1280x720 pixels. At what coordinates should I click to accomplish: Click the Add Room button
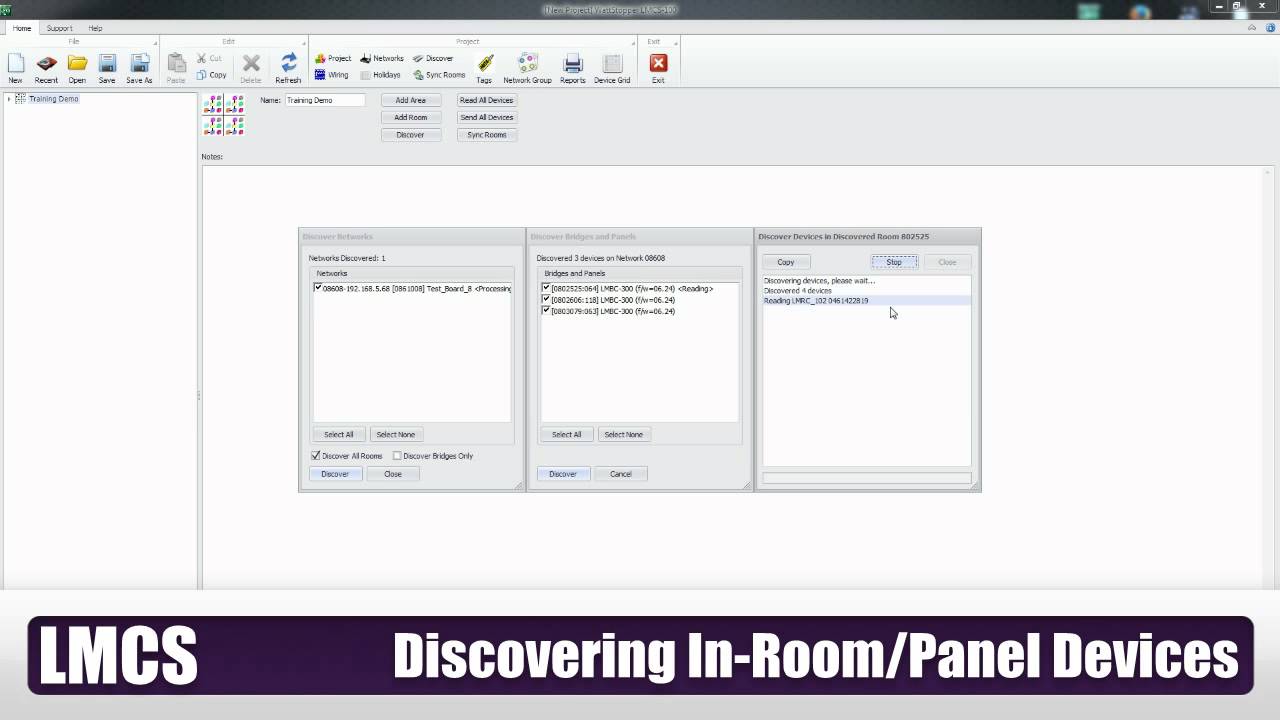pyautogui.click(x=410, y=117)
